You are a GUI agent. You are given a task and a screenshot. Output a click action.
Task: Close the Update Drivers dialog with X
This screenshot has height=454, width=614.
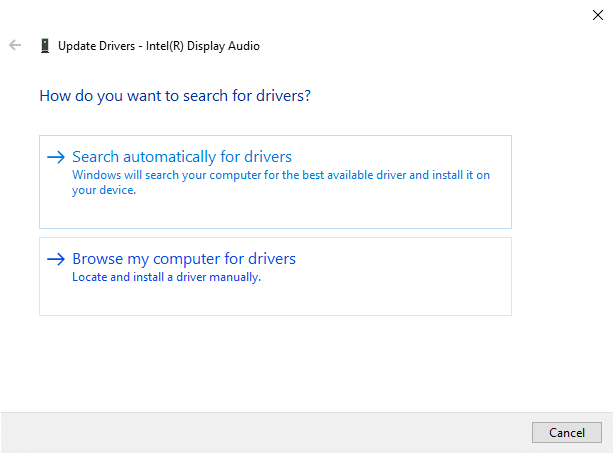[597, 15]
